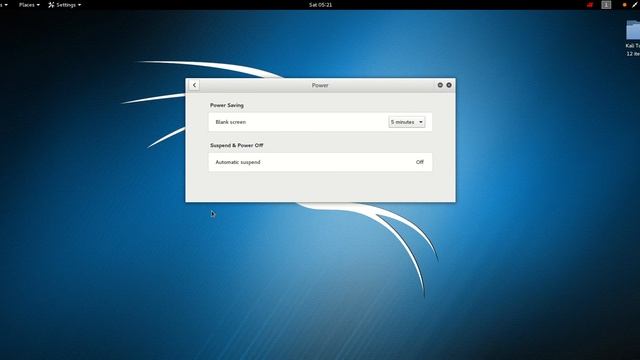This screenshot has height=360, width=640.
Task: Open the Places menu in top bar
Action: click(29, 5)
